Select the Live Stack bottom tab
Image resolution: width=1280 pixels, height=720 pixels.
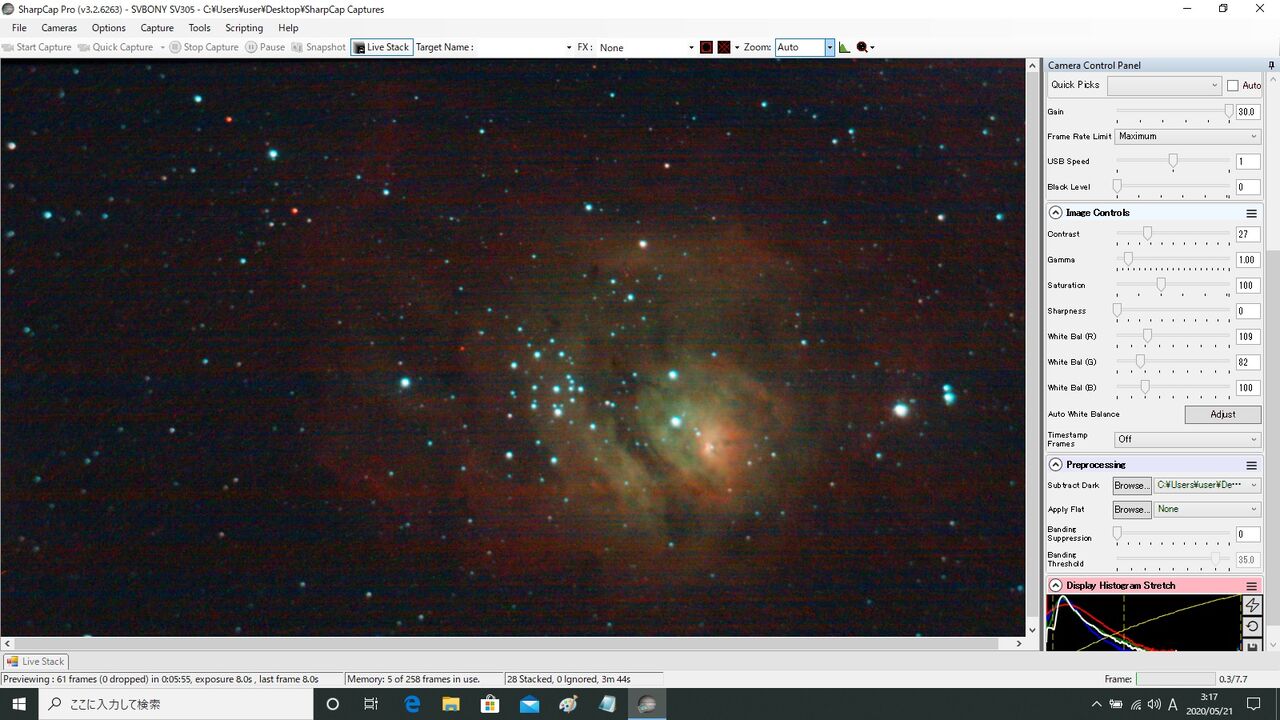pos(35,661)
